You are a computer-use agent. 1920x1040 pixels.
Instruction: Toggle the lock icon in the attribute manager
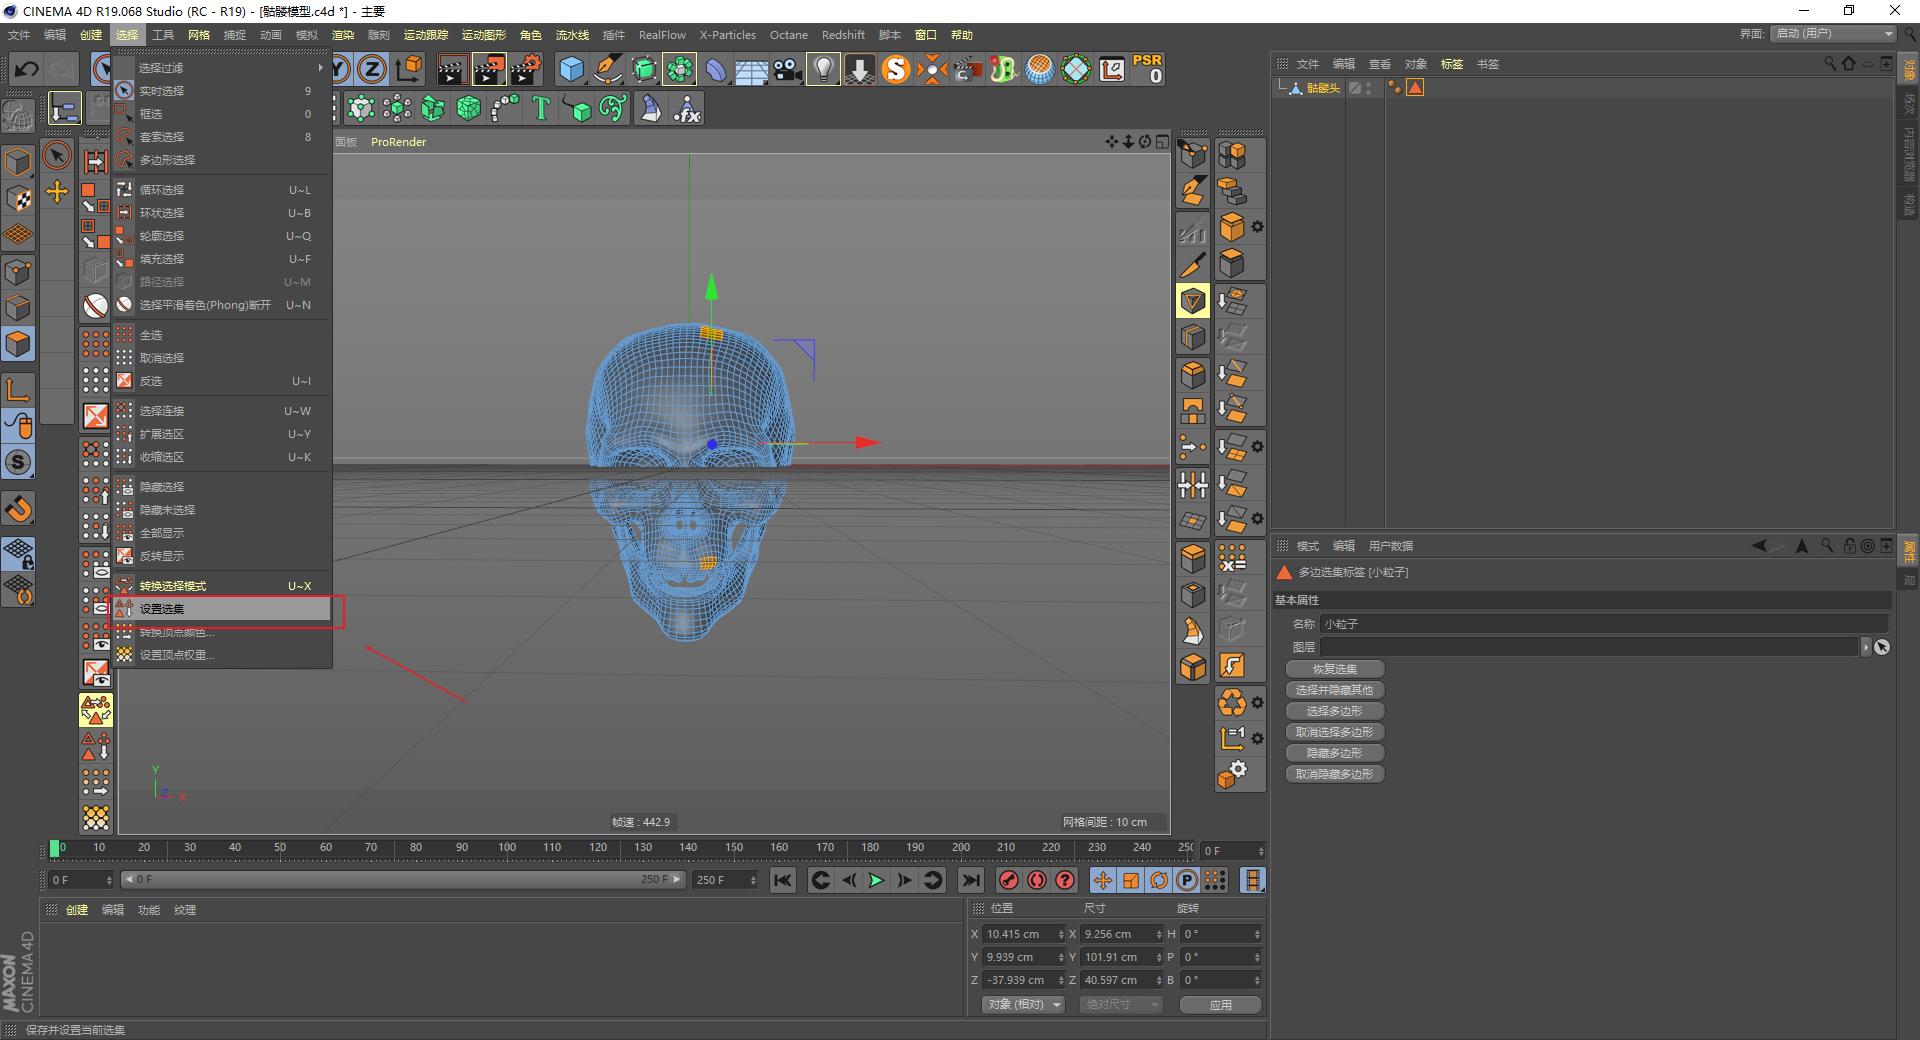point(1850,546)
